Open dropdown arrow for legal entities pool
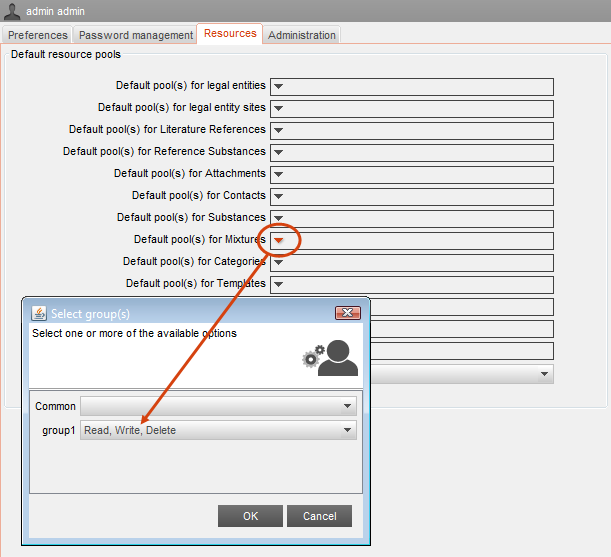Image resolution: width=611 pixels, height=557 pixels. [278, 87]
